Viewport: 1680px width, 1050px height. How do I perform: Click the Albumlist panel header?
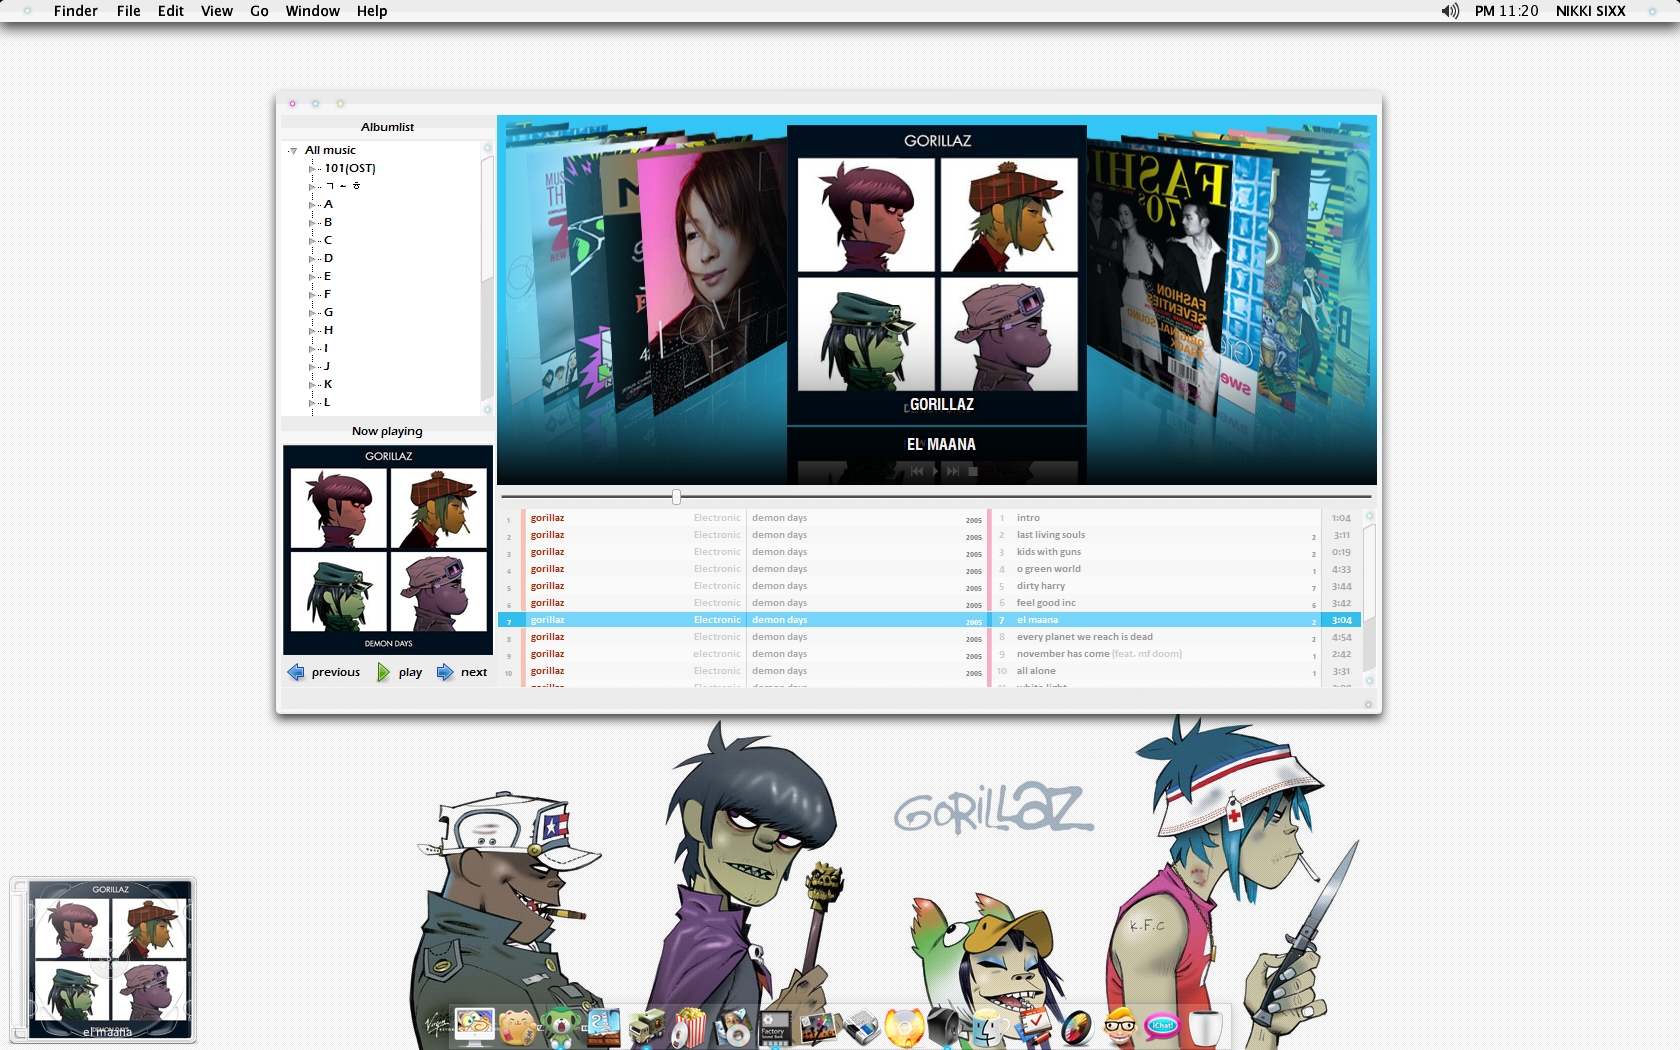point(387,127)
